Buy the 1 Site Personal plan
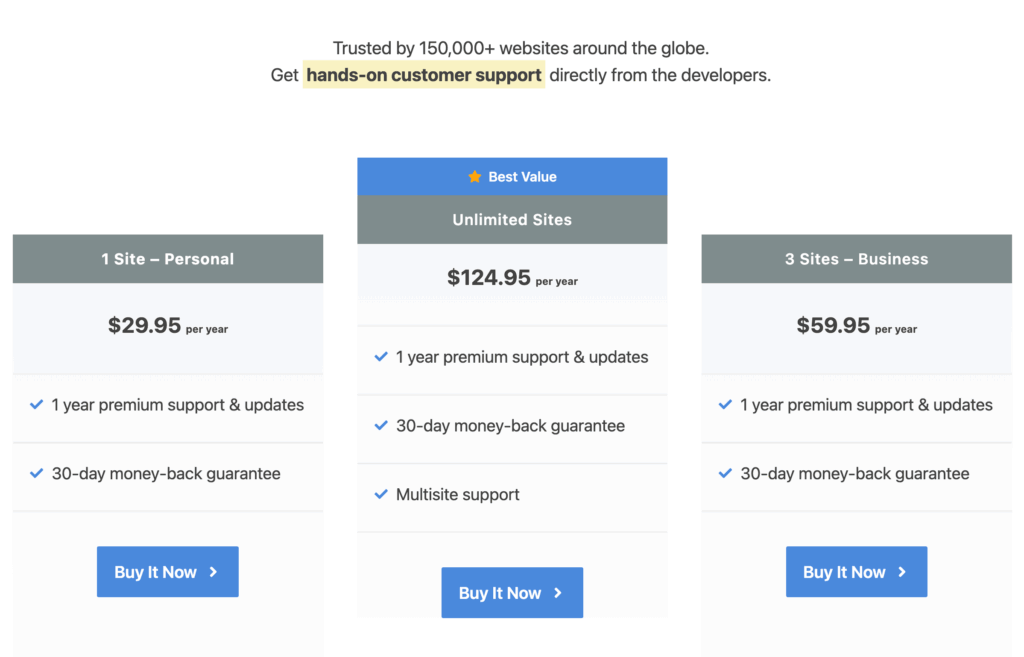This screenshot has width=1024, height=657. pyautogui.click(x=167, y=572)
